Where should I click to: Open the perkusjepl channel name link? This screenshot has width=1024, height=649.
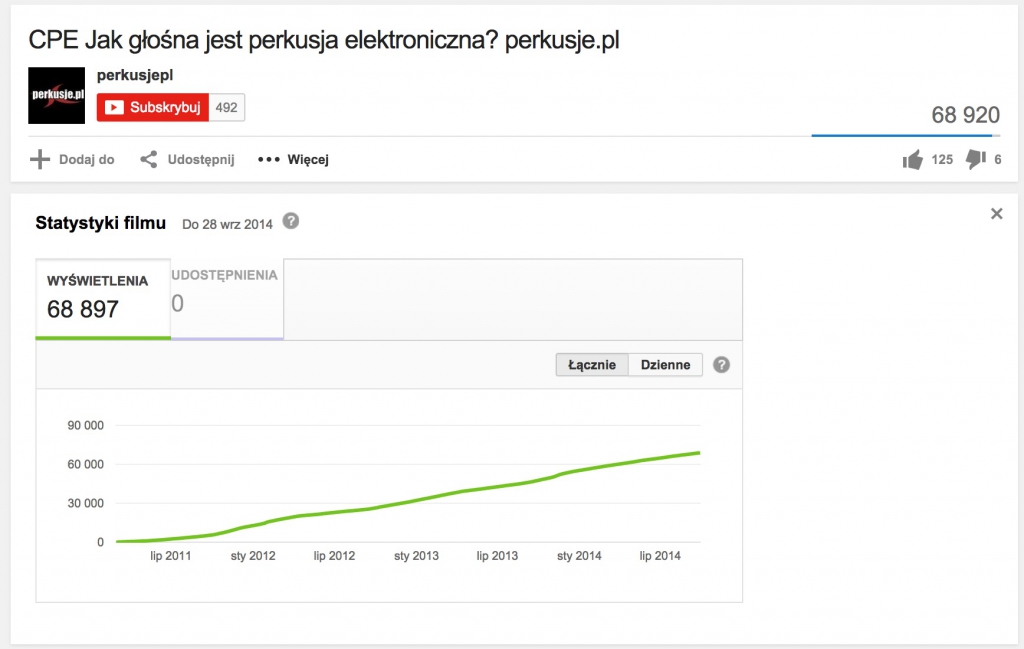pos(135,75)
